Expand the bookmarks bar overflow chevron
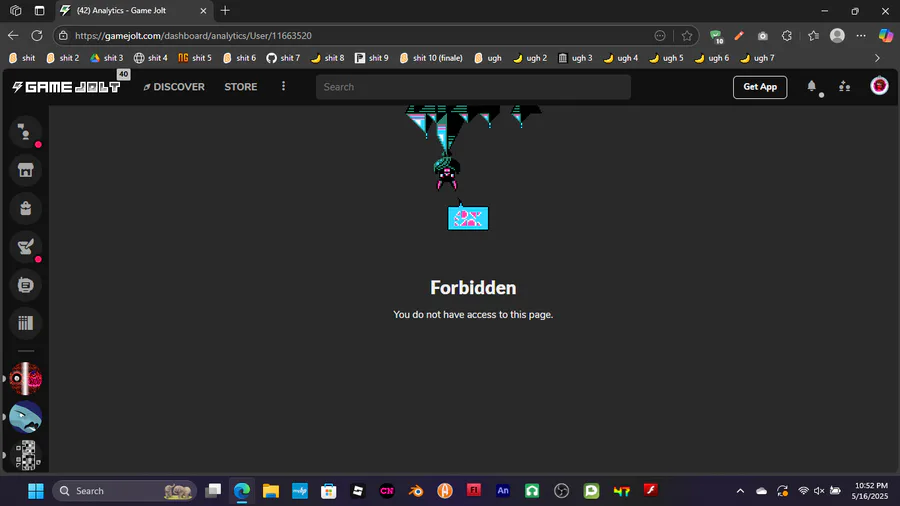Viewport: 900px width, 506px height. click(877, 58)
